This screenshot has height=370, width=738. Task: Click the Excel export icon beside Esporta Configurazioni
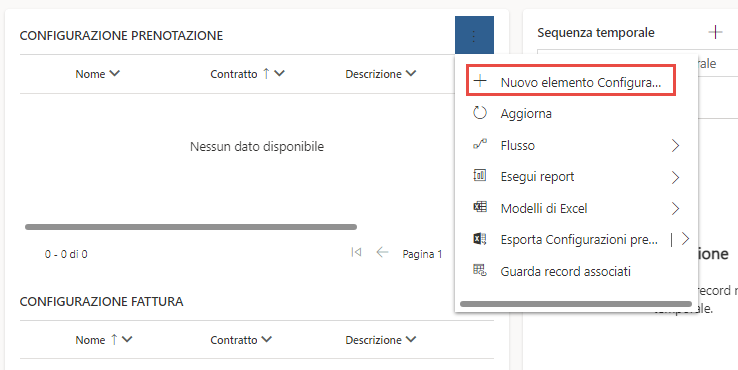tap(480, 239)
